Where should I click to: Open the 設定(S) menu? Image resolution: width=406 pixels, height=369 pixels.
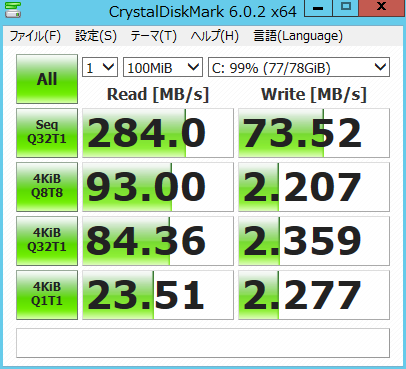click(x=96, y=36)
